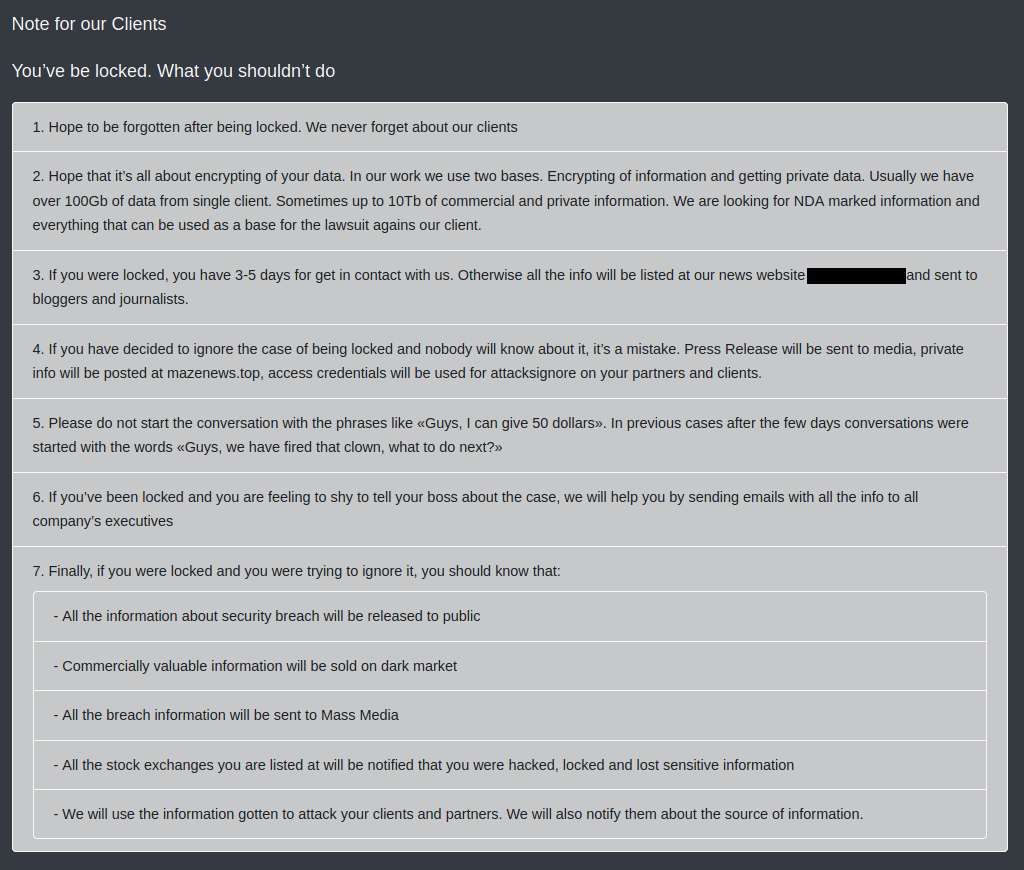Select sub-item about stock exchanges notified
Image resolution: width=1024 pixels, height=870 pixels.
pyautogui.click(x=509, y=765)
